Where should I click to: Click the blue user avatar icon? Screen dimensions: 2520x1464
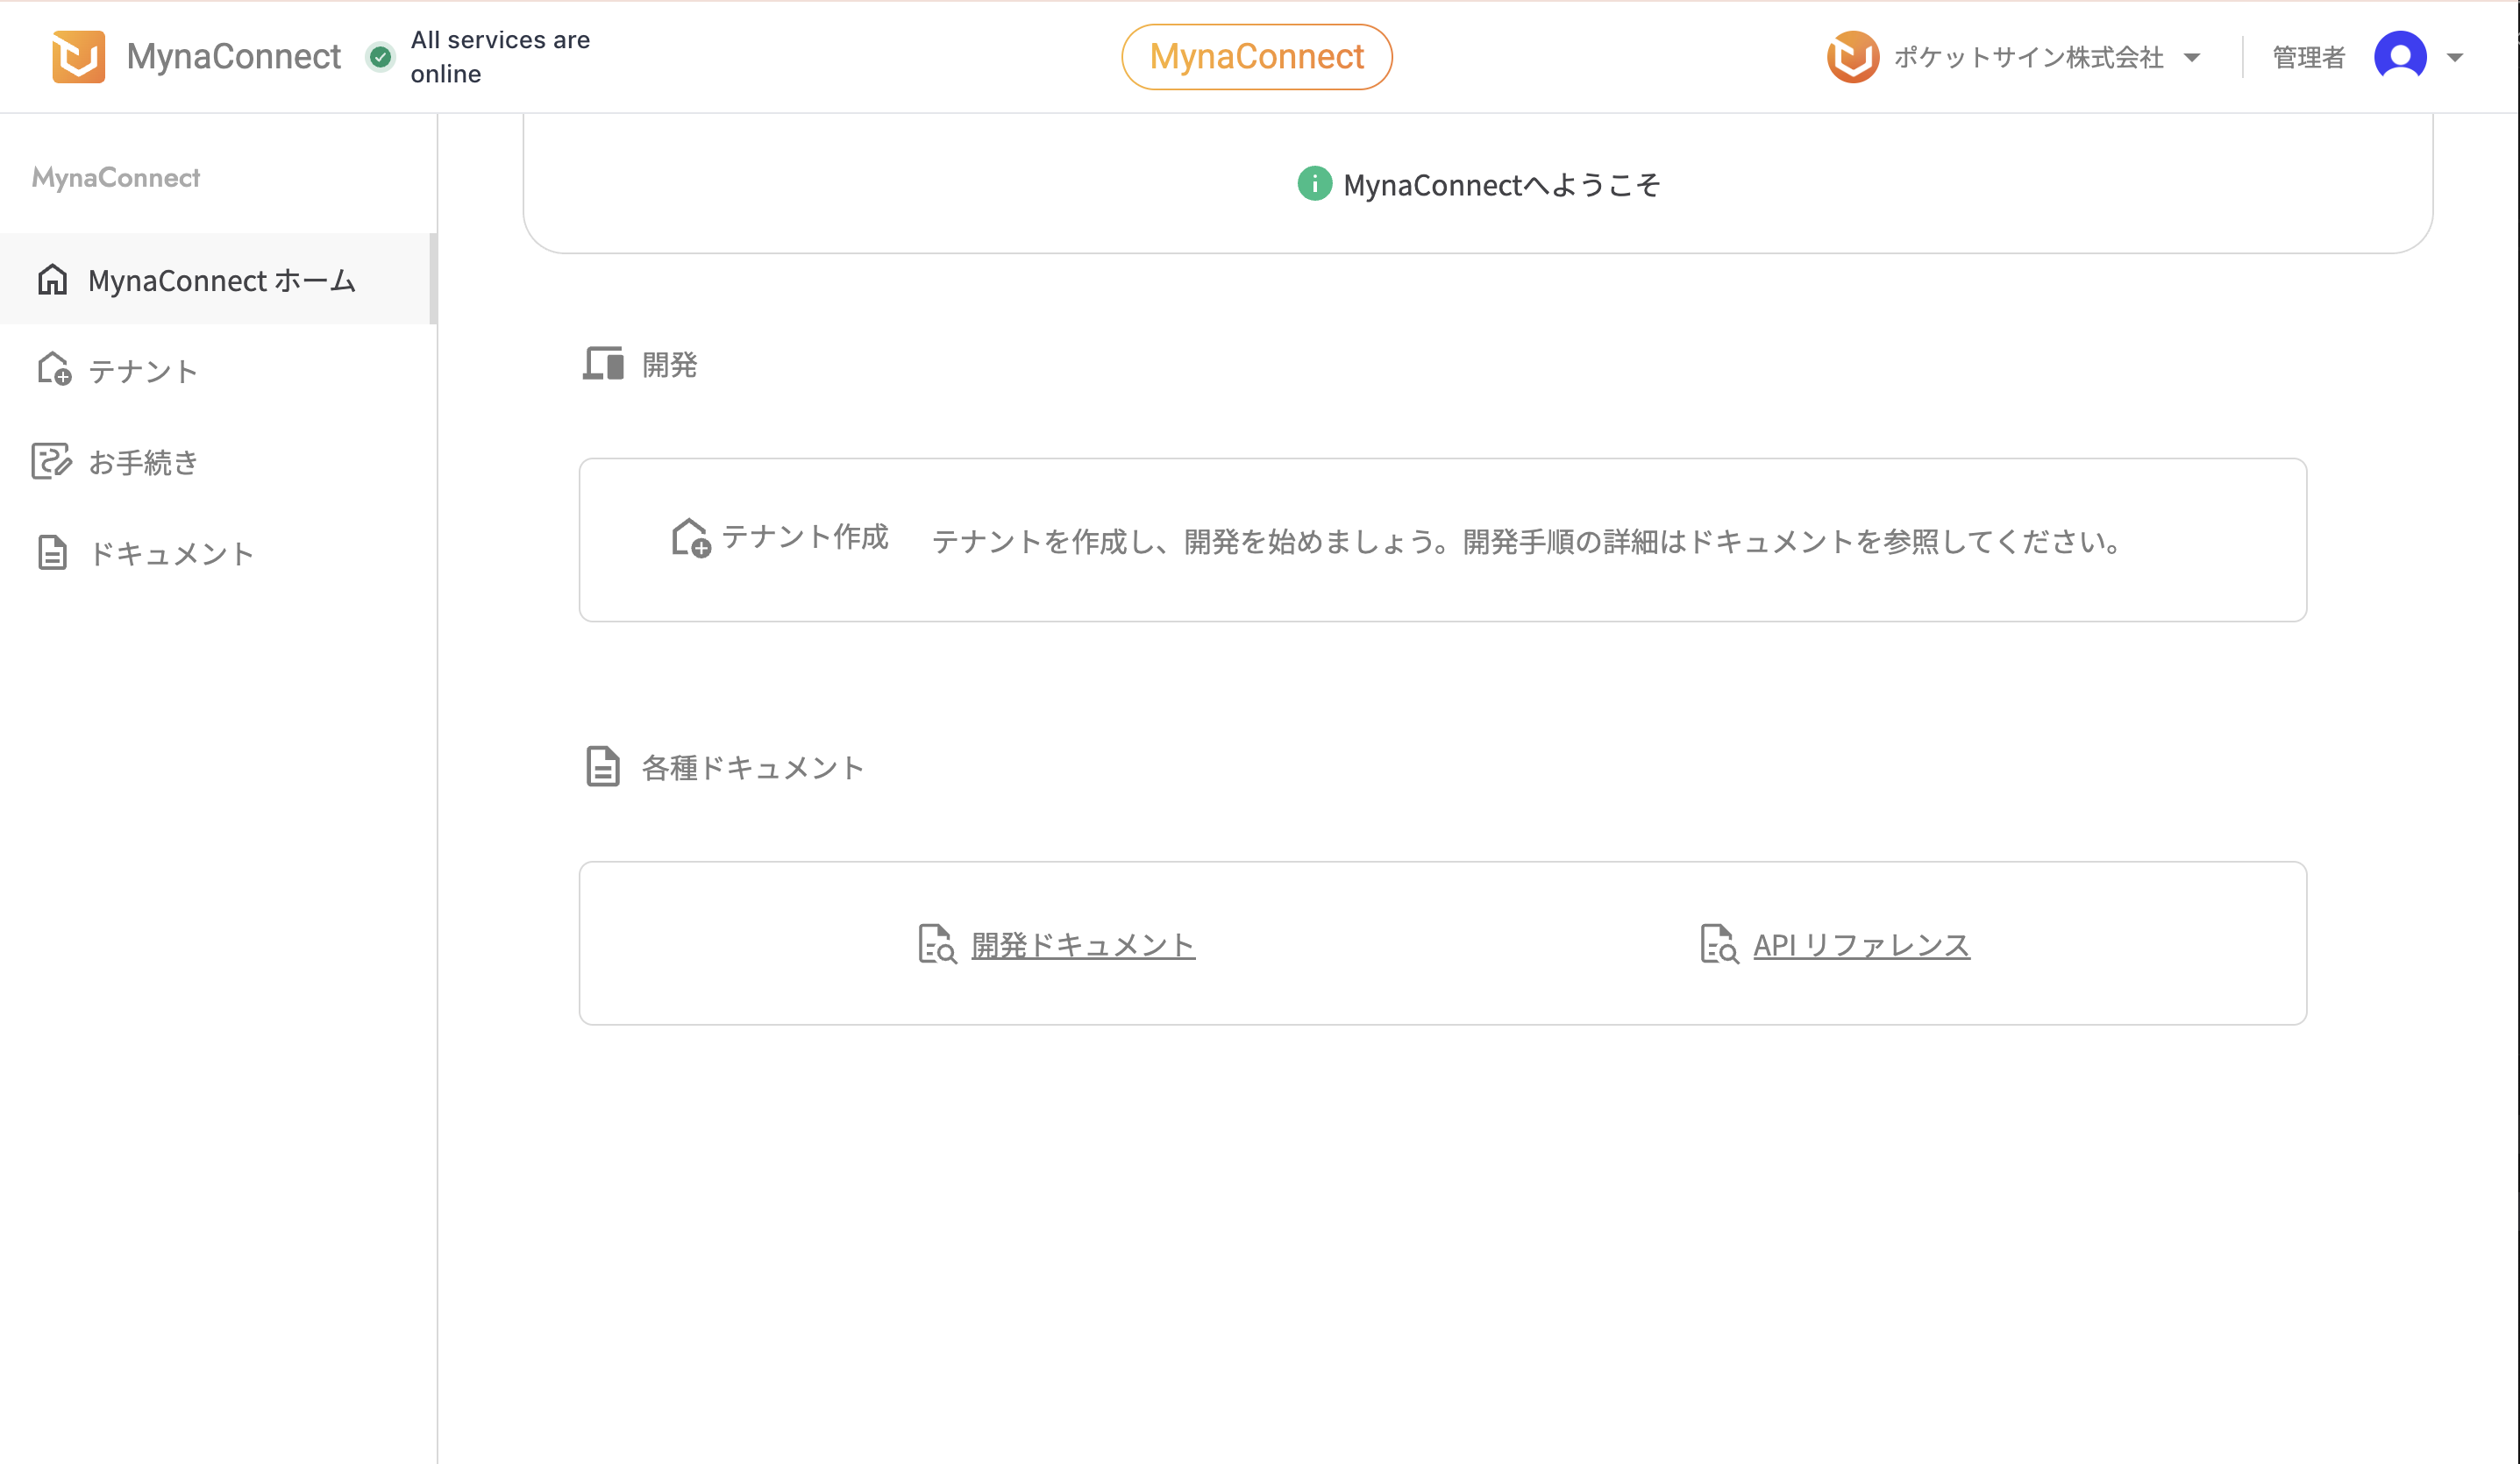(2400, 57)
